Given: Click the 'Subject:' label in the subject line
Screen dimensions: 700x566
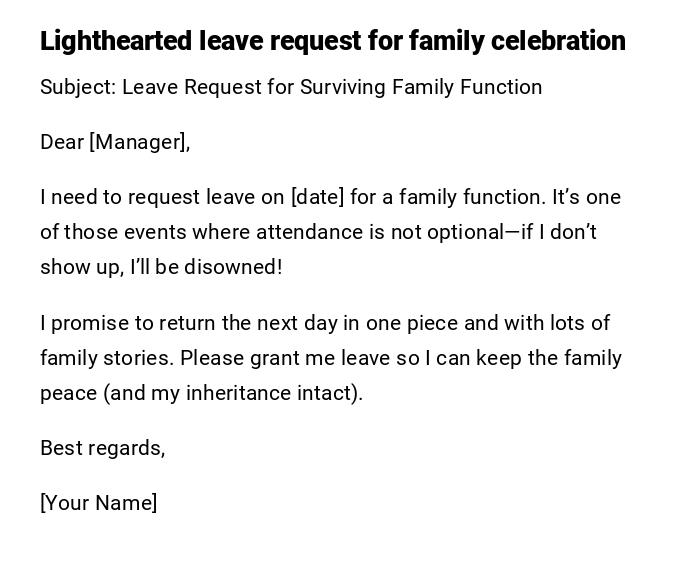Looking at the screenshot, I should point(78,87).
